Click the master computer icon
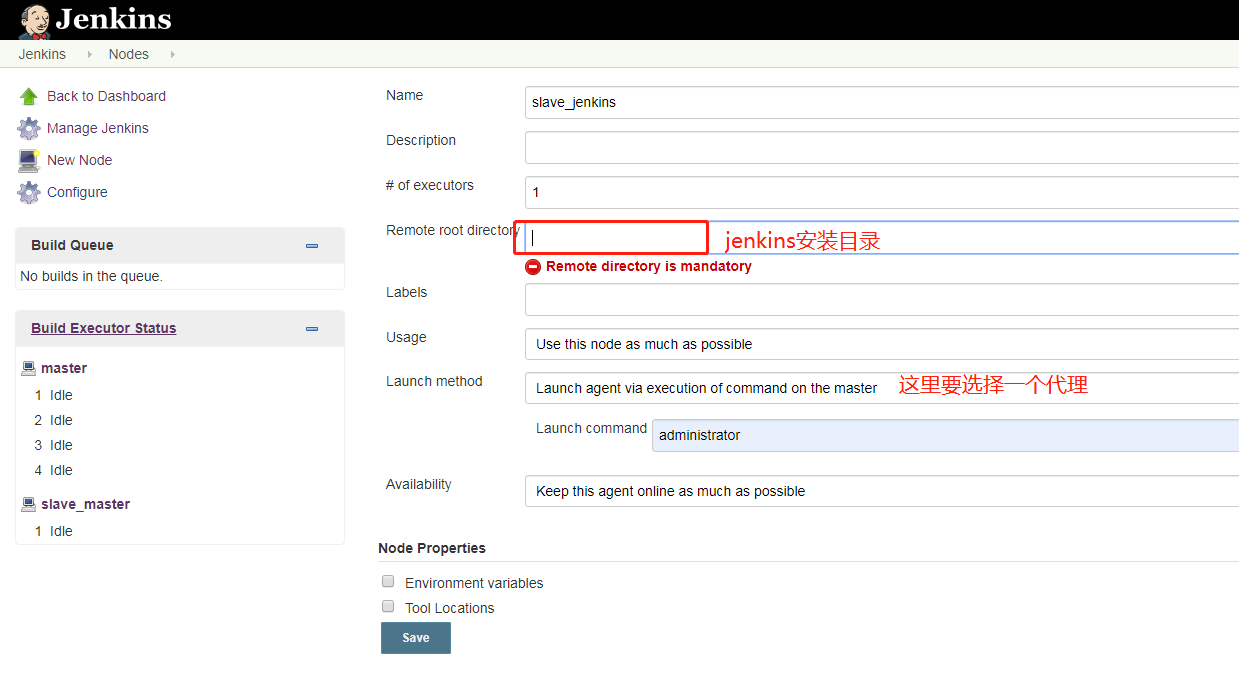Viewport: 1239px width, 673px height. (28, 367)
